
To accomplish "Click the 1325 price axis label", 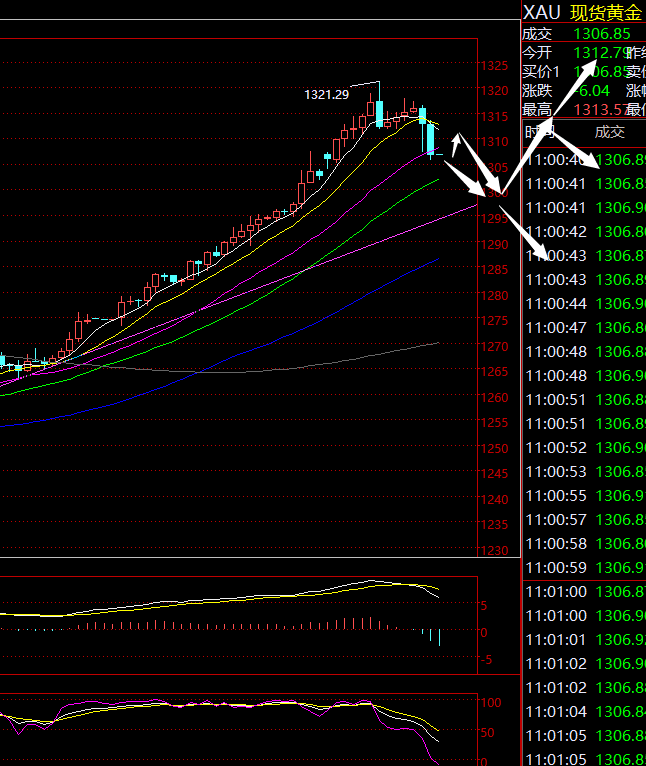I will [494, 65].
